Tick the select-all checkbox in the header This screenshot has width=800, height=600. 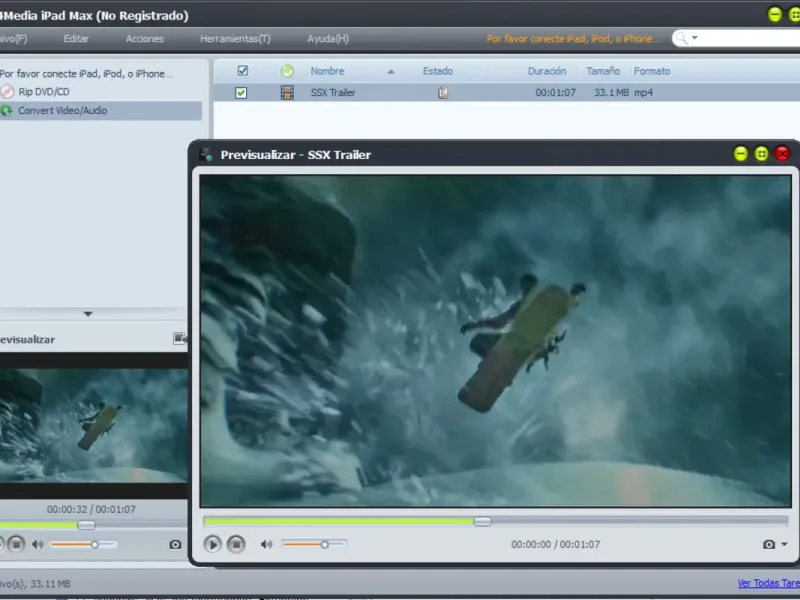[x=243, y=71]
